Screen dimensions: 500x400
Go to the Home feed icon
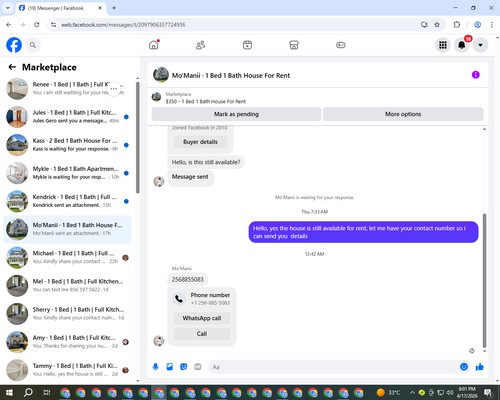pos(154,45)
